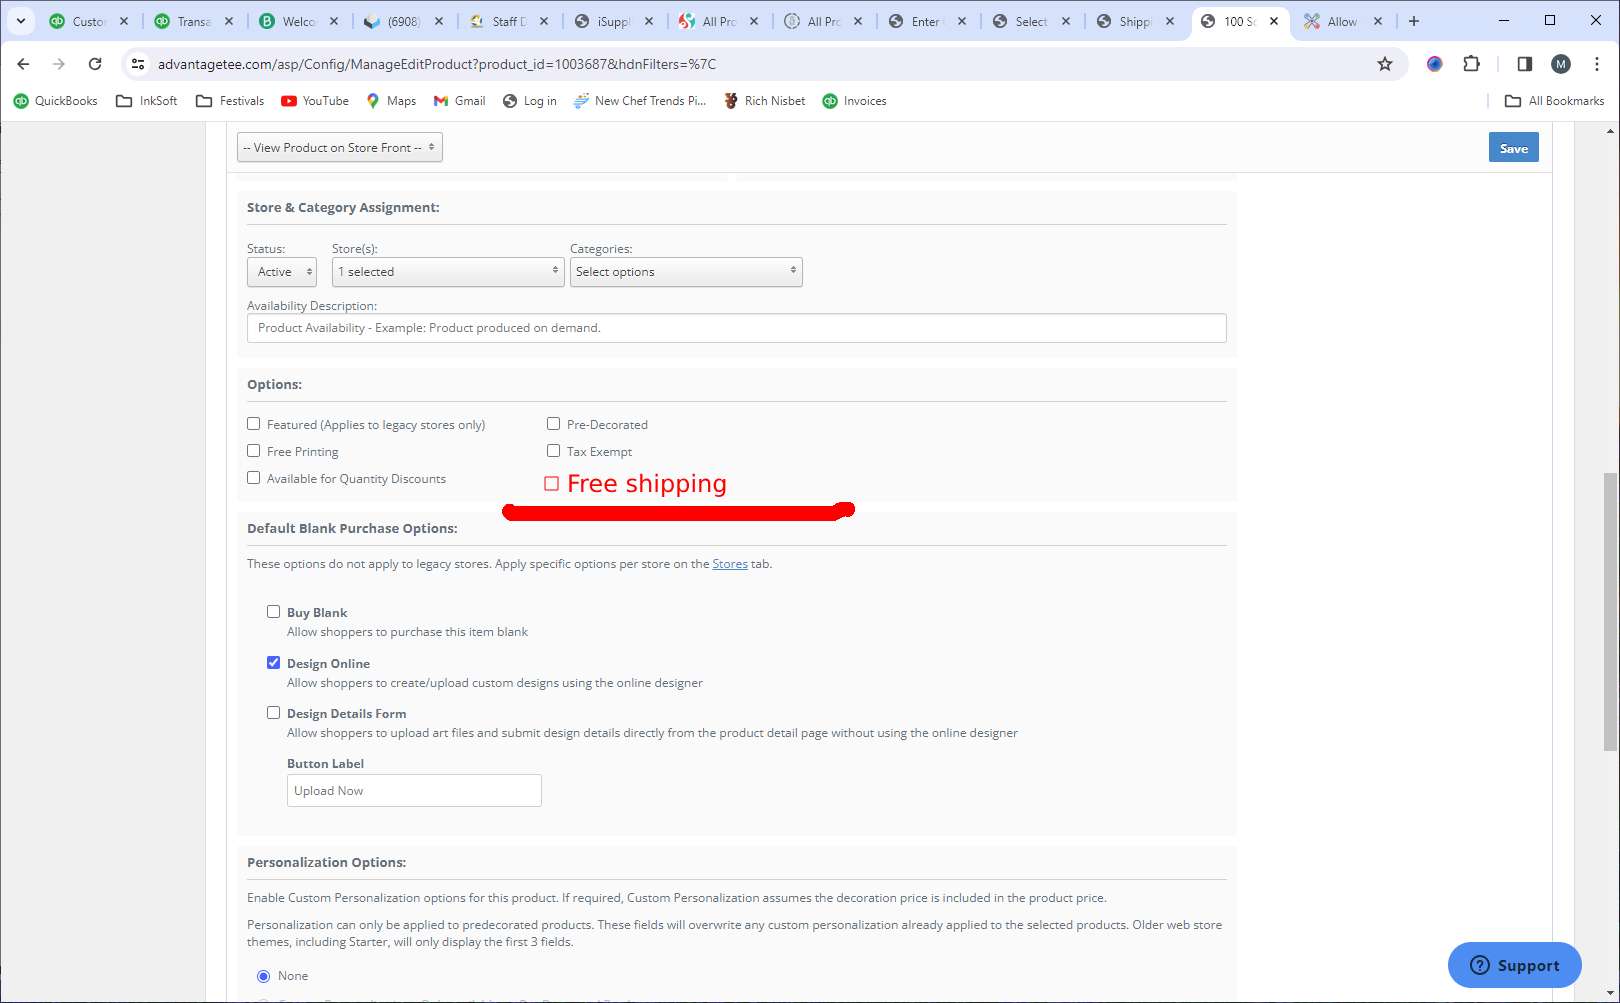
Task: Open the tab search chevron
Action: (20, 21)
